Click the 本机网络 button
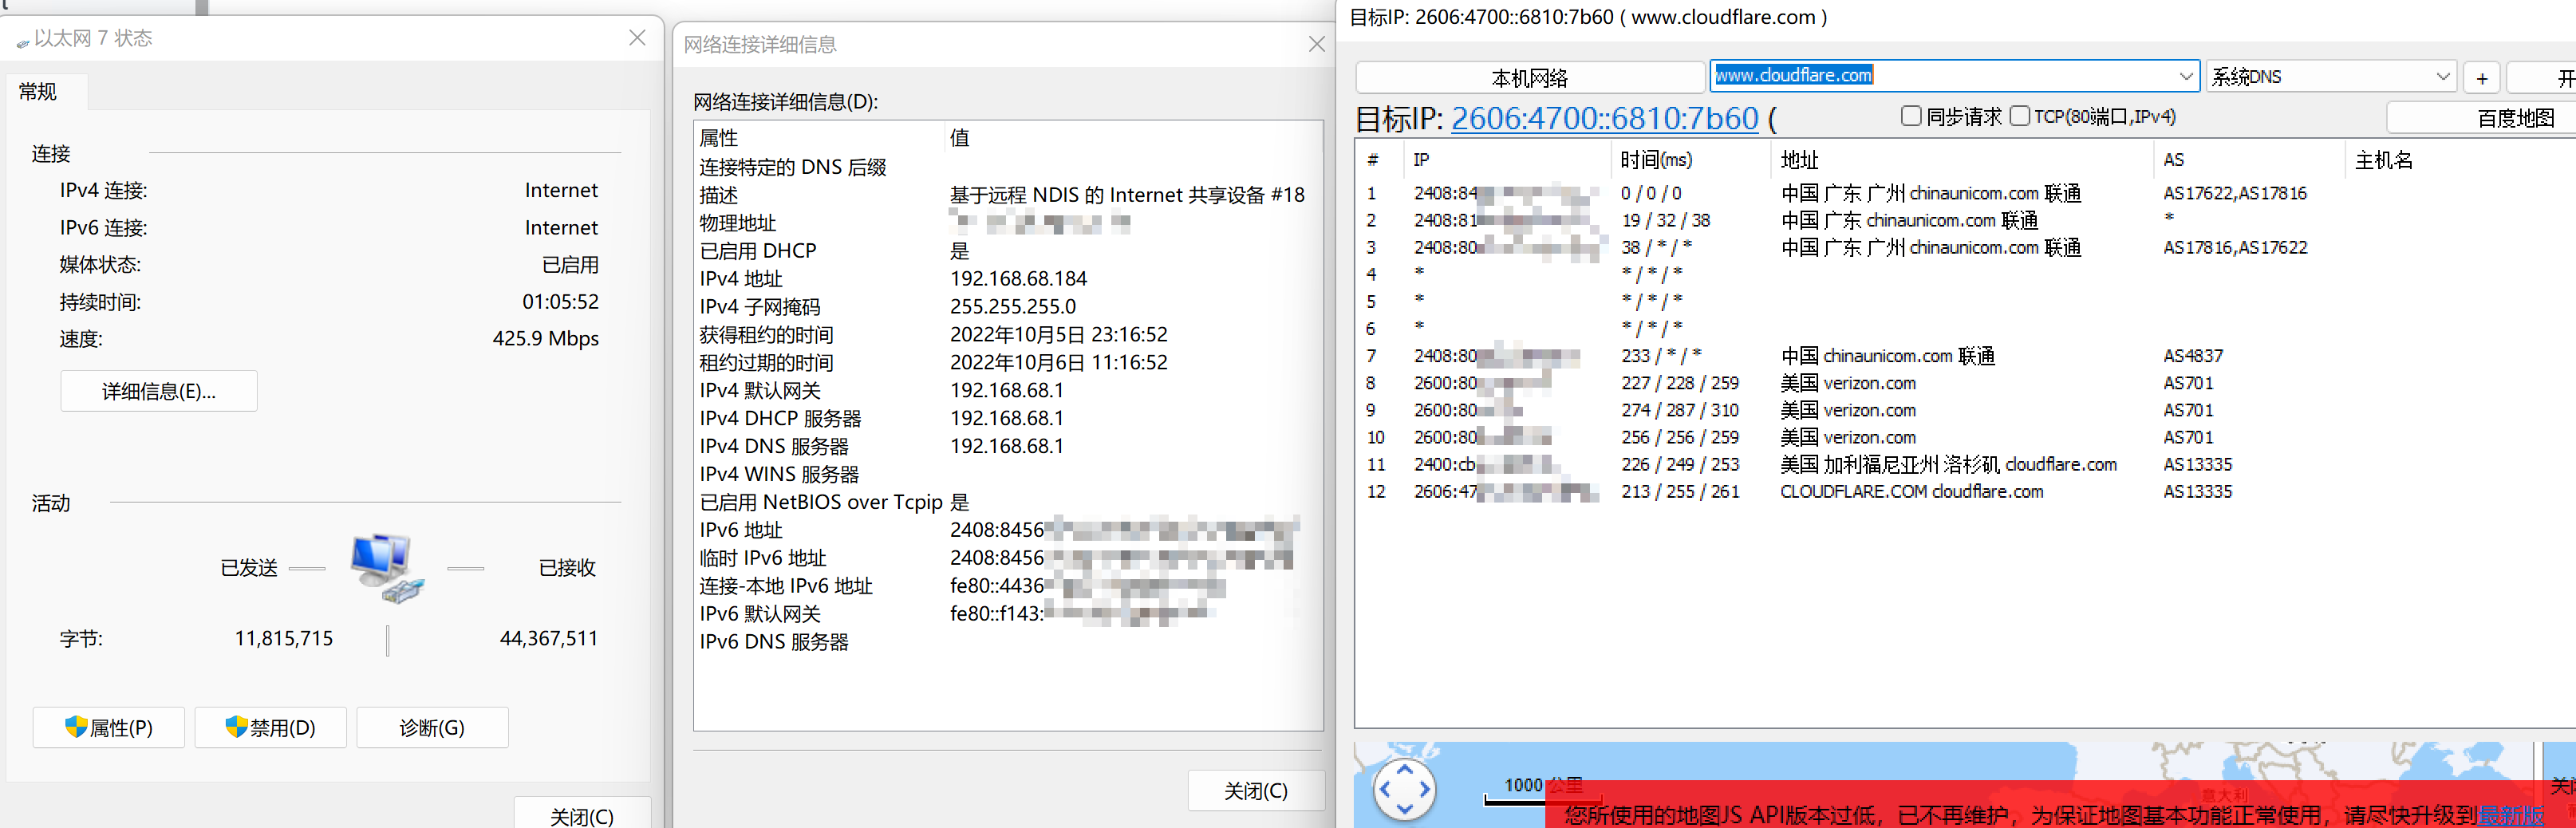The height and width of the screenshot is (828, 2576). coord(1529,78)
